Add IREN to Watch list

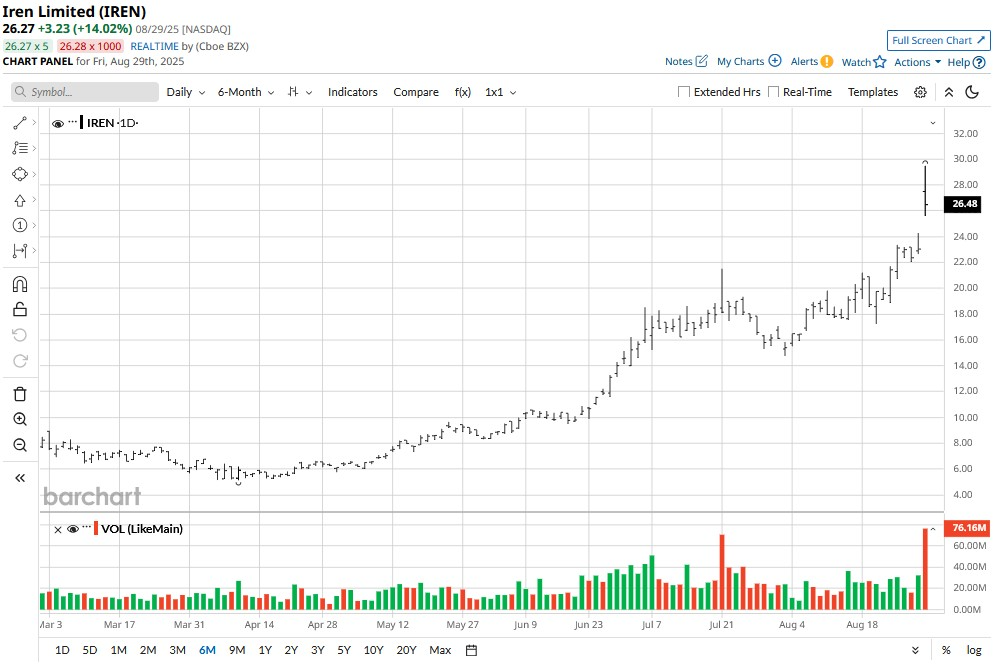pyautogui.click(x=863, y=62)
